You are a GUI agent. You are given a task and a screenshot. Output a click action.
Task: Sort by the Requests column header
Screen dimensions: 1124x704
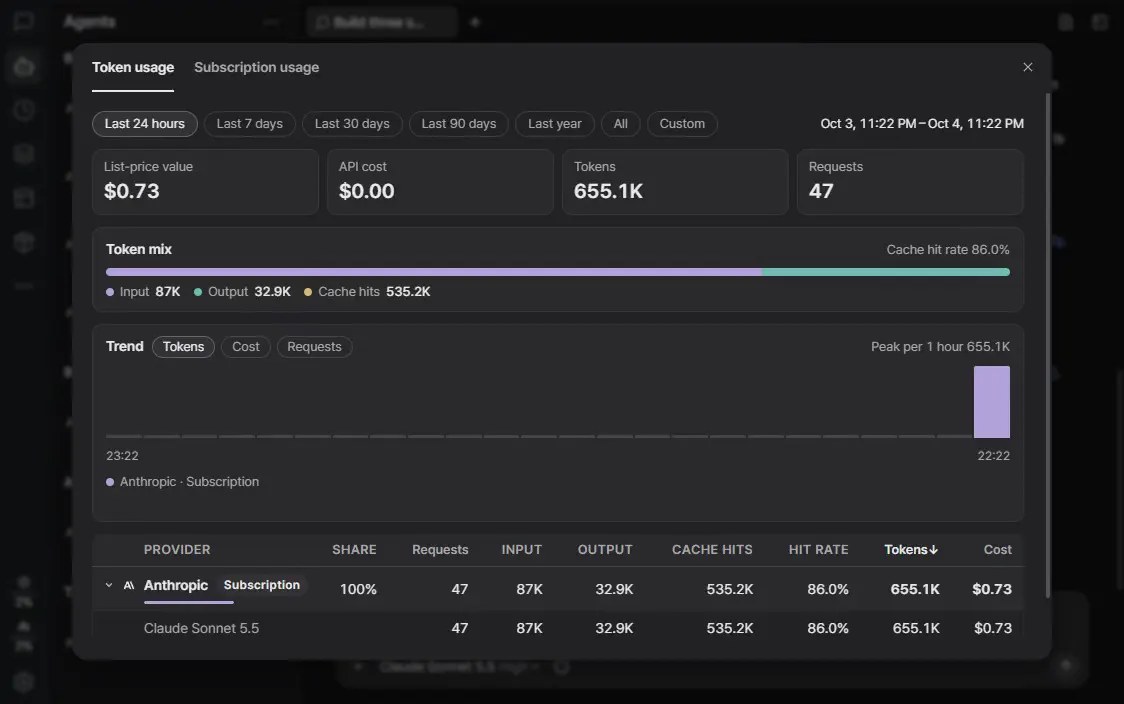pyautogui.click(x=440, y=550)
